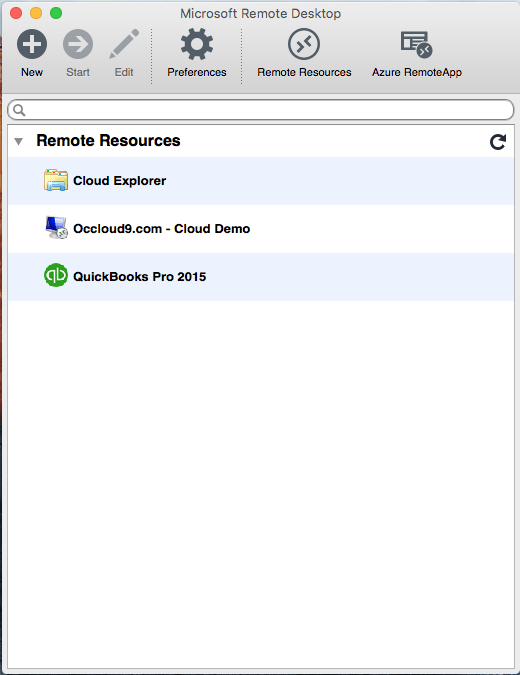Refresh Remote Resources with circular arrow
The height and width of the screenshot is (675, 520).
pos(498,142)
